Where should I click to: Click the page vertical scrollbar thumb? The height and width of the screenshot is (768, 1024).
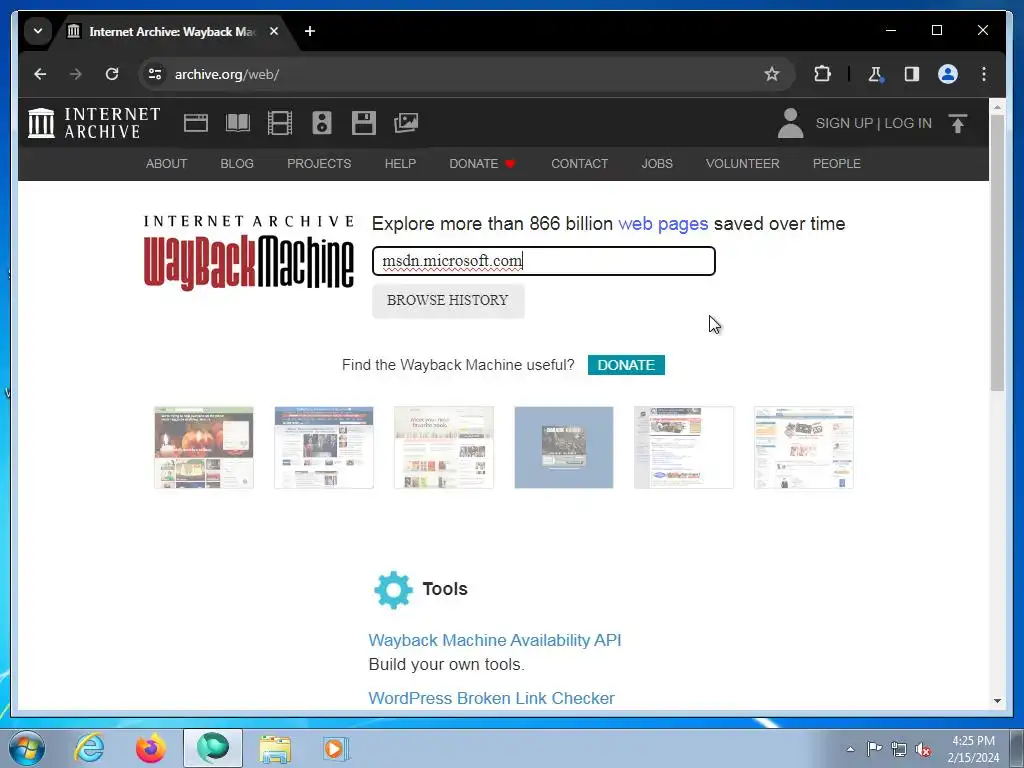click(997, 252)
